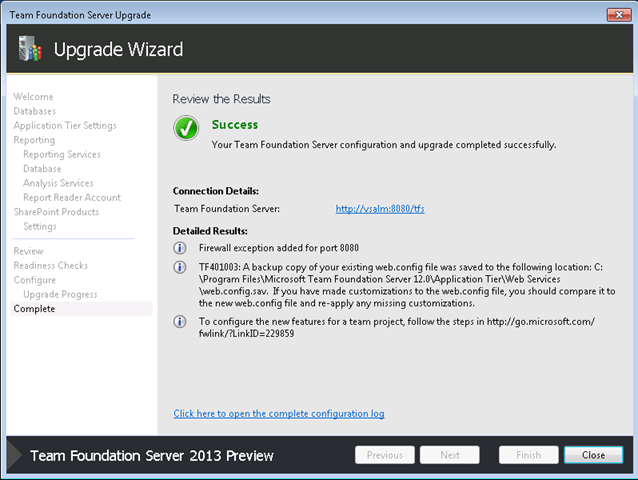Image resolution: width=638 pixels, height=480 pixels.
Task: Select the Readiness Checks step
Action: point(50,266)
